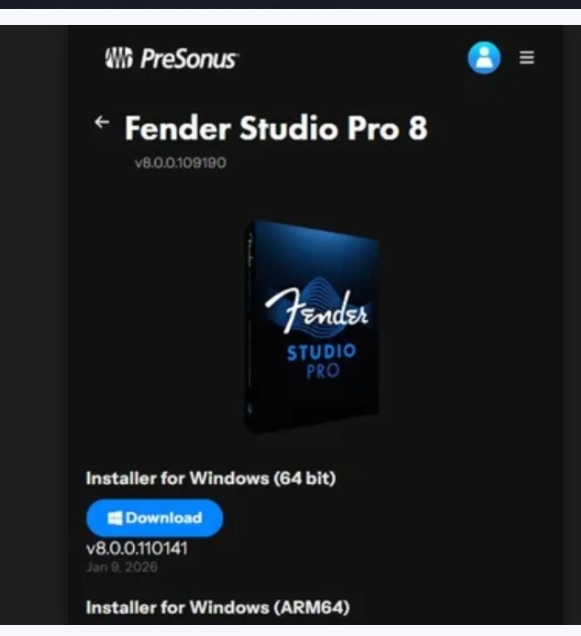Click the PreSonus waveform logo mark
The width and height of the screenshot is (581, 636).
point(118,58)
